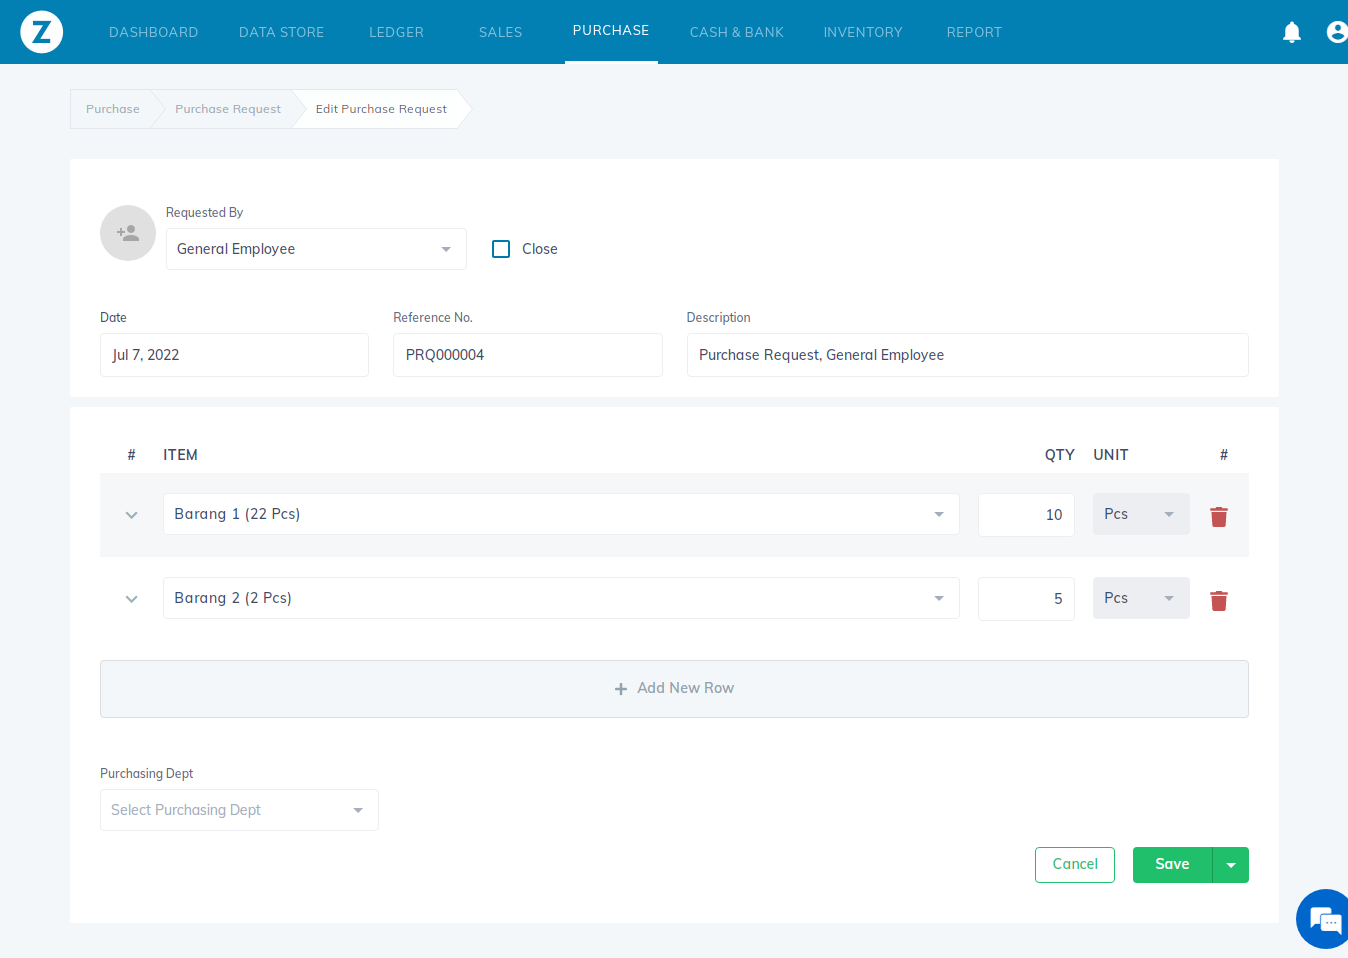This screenshot has height=958, width=1348.
Task: Click the Edit Purchase Request breadcrumb
Action: (381, 109)
